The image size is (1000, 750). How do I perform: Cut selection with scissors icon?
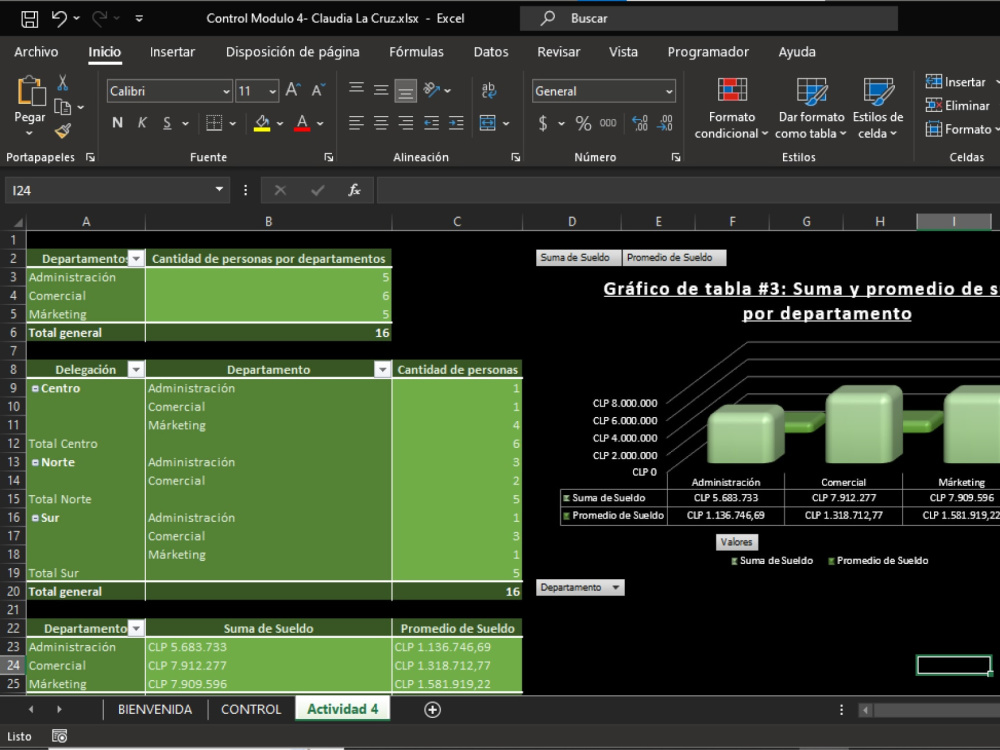[x=62, y=82]
